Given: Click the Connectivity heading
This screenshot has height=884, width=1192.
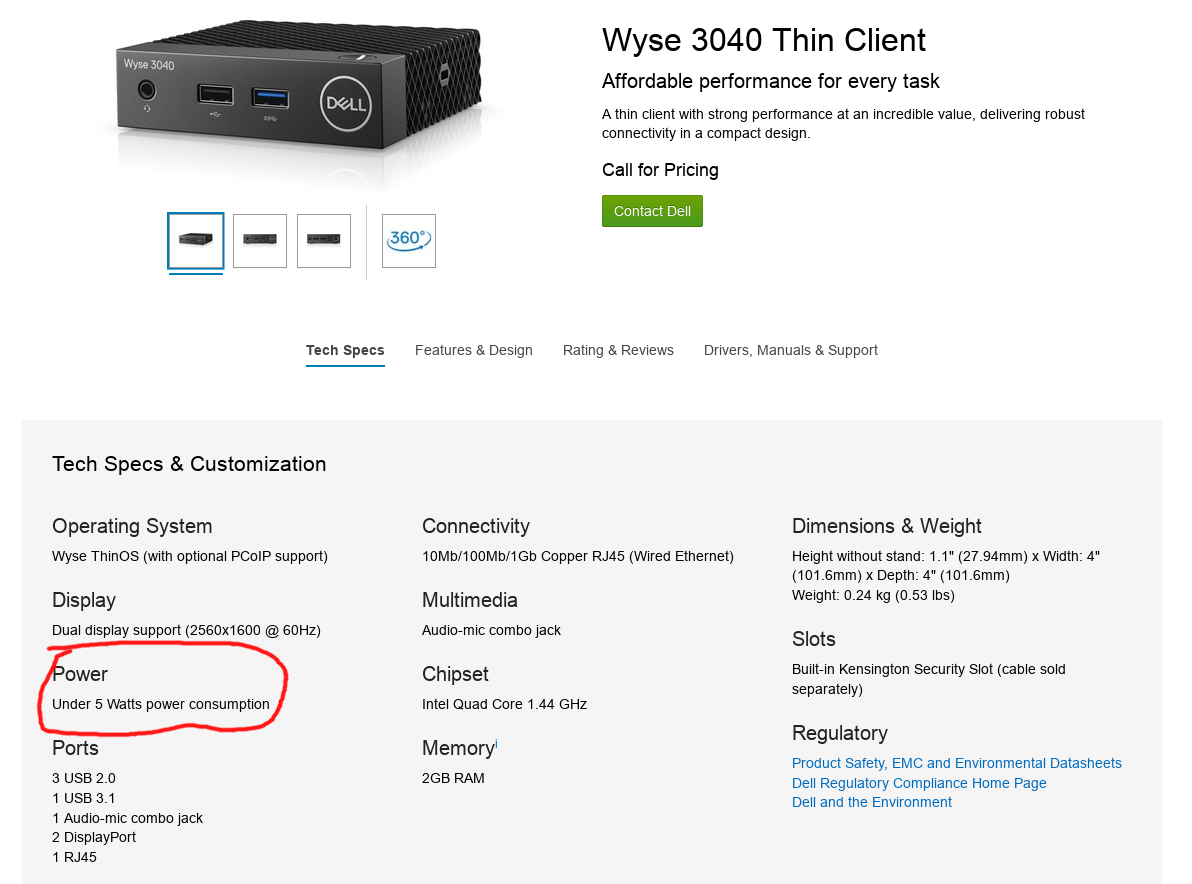Looking at the screenshot, I should click(x=475, y=526).
